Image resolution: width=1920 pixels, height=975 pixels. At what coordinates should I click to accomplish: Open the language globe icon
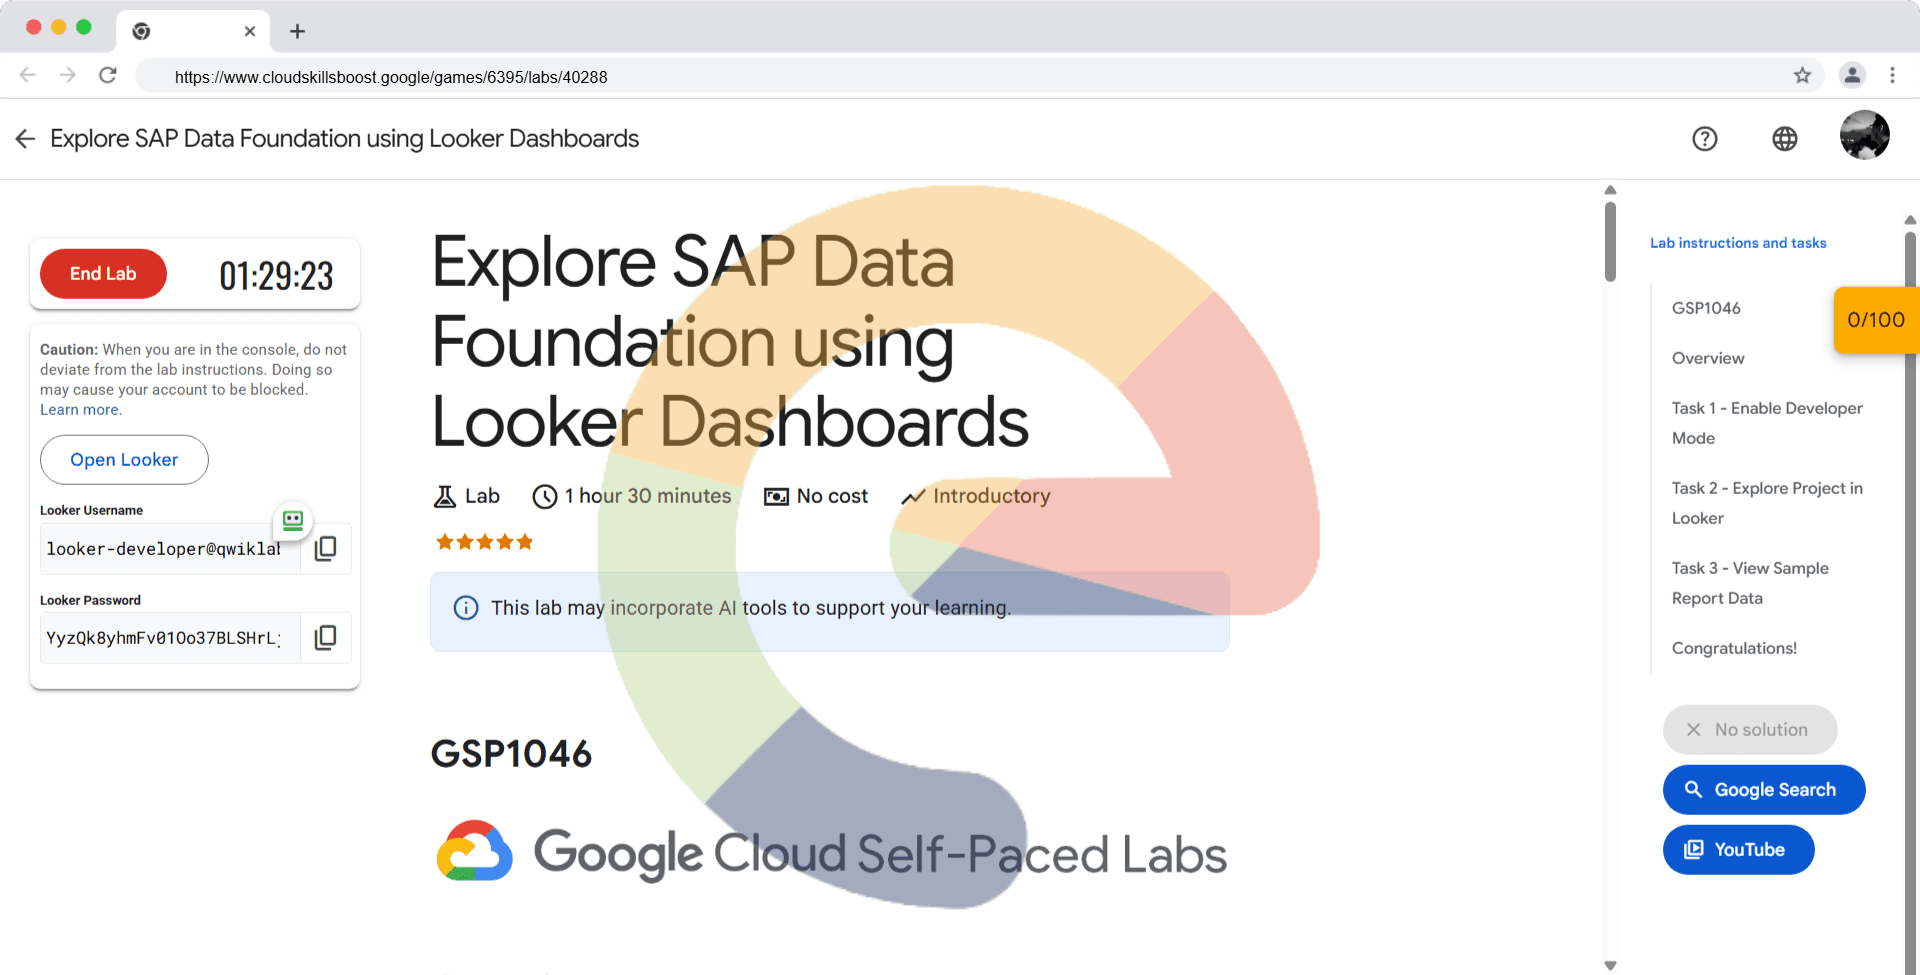(1785, 139)
